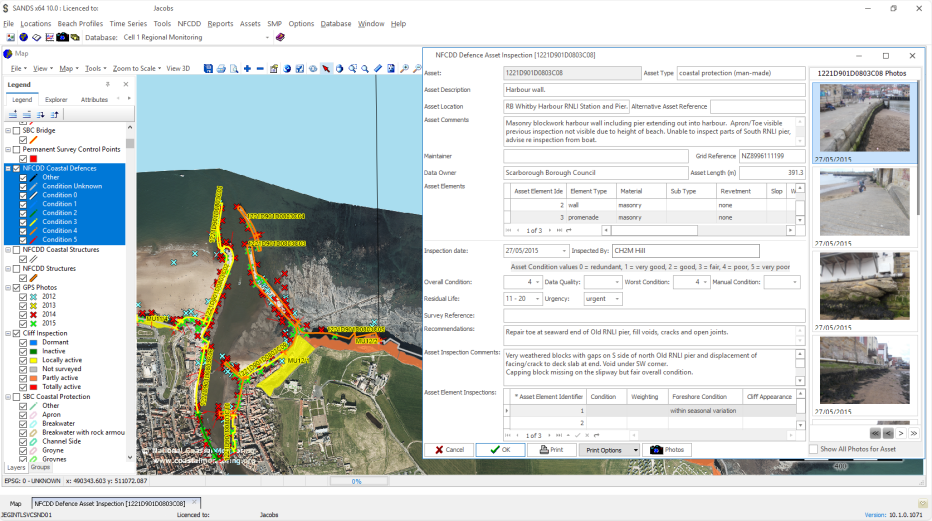Click the blue plus zoom-in icon
Viewport: 932px width, 521px height.
coord(247,69)
